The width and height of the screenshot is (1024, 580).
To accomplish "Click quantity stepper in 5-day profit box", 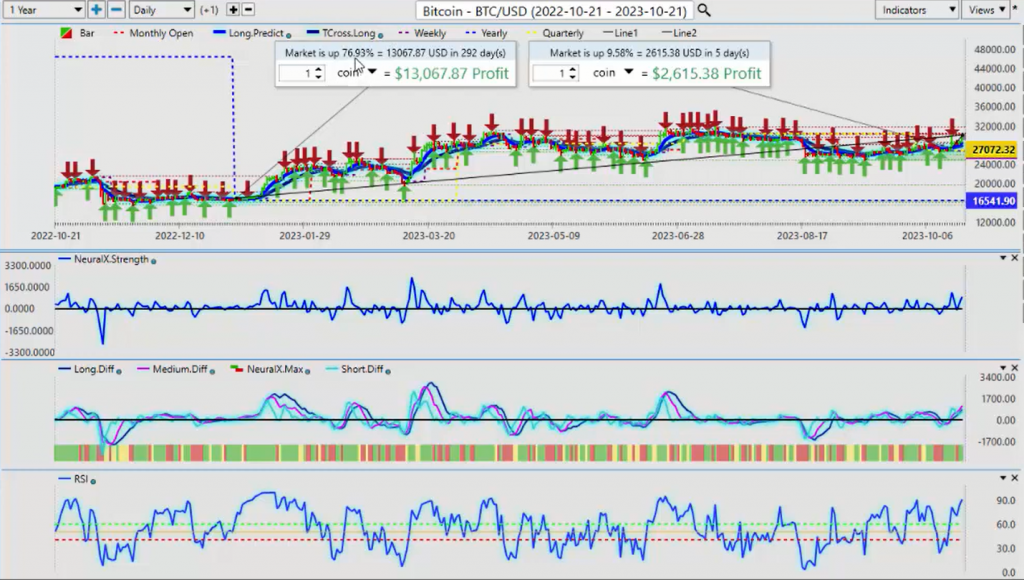I will tap(573, 73).
